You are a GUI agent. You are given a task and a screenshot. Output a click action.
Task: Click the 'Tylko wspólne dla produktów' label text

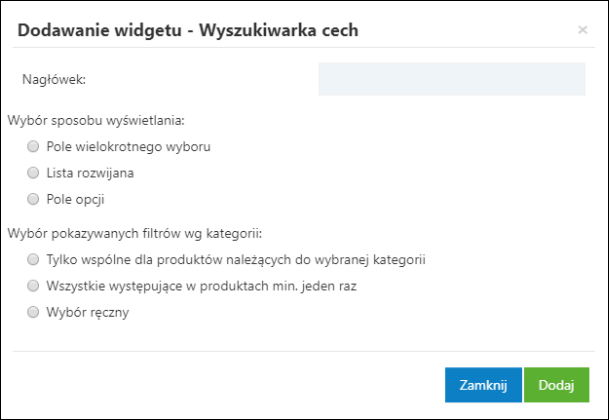[236, 259]
